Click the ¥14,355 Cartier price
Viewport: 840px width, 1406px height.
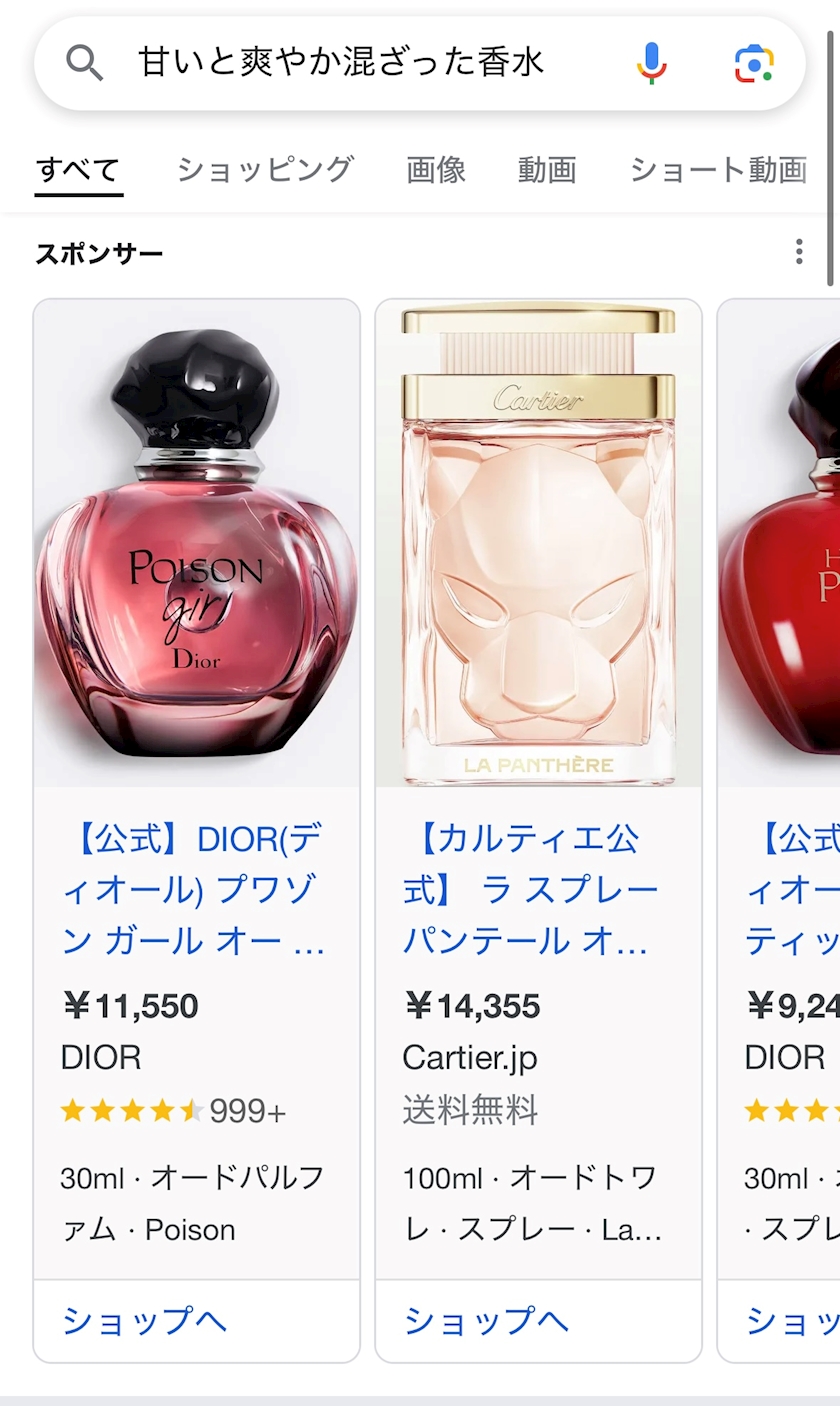click(x=472, y=1006)
